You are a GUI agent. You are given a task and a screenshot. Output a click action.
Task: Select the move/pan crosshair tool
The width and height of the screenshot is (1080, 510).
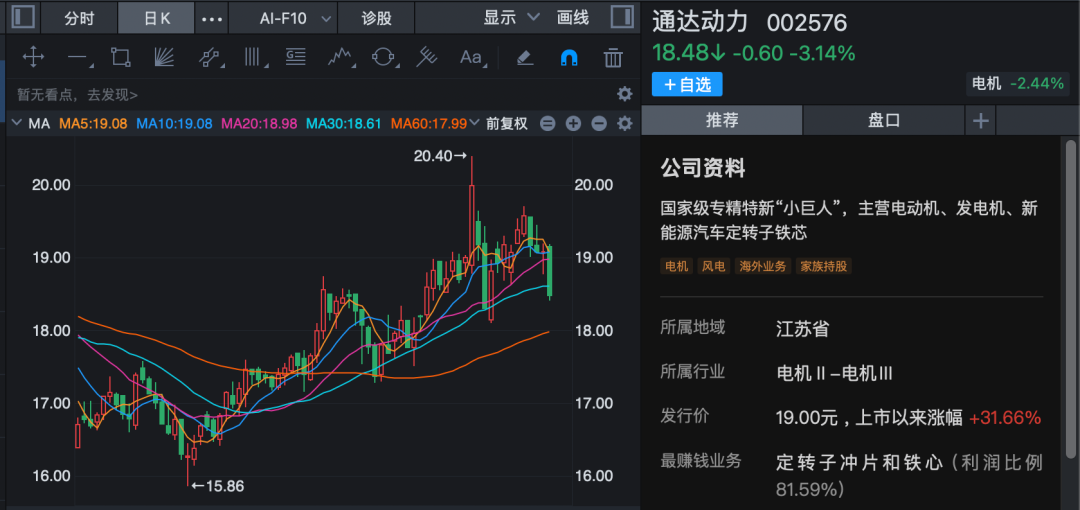[x=33, y=57]
